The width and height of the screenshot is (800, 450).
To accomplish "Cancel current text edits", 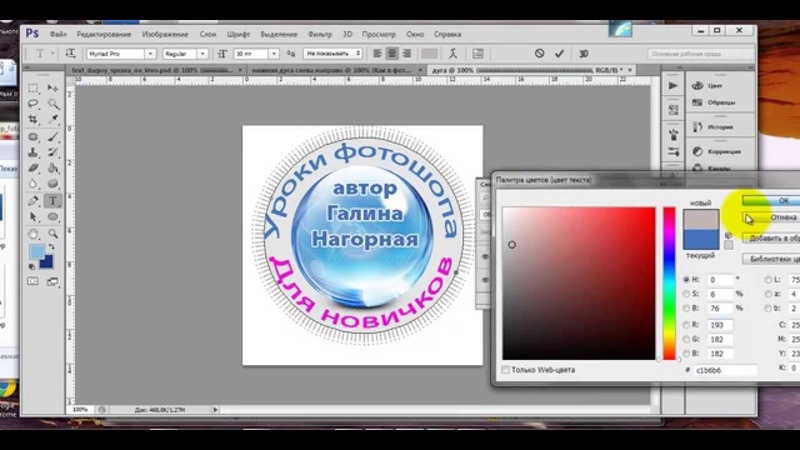I will click(539, 54).
